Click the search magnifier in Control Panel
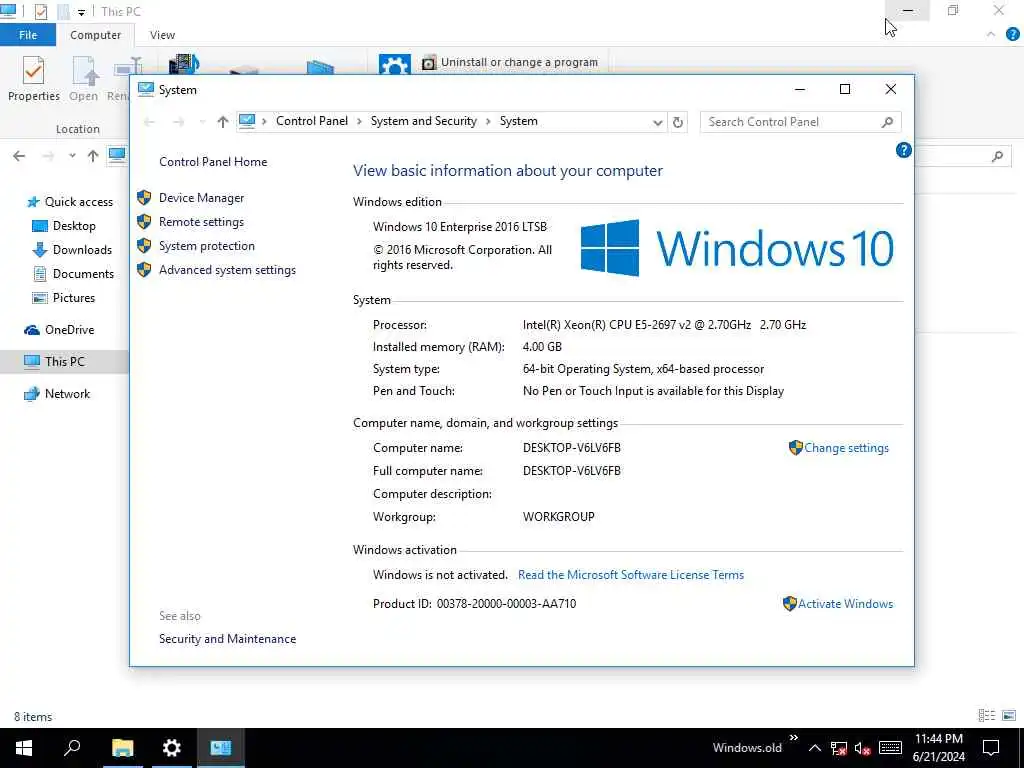This screenshot has width=1024, height=768. (887, 122)
